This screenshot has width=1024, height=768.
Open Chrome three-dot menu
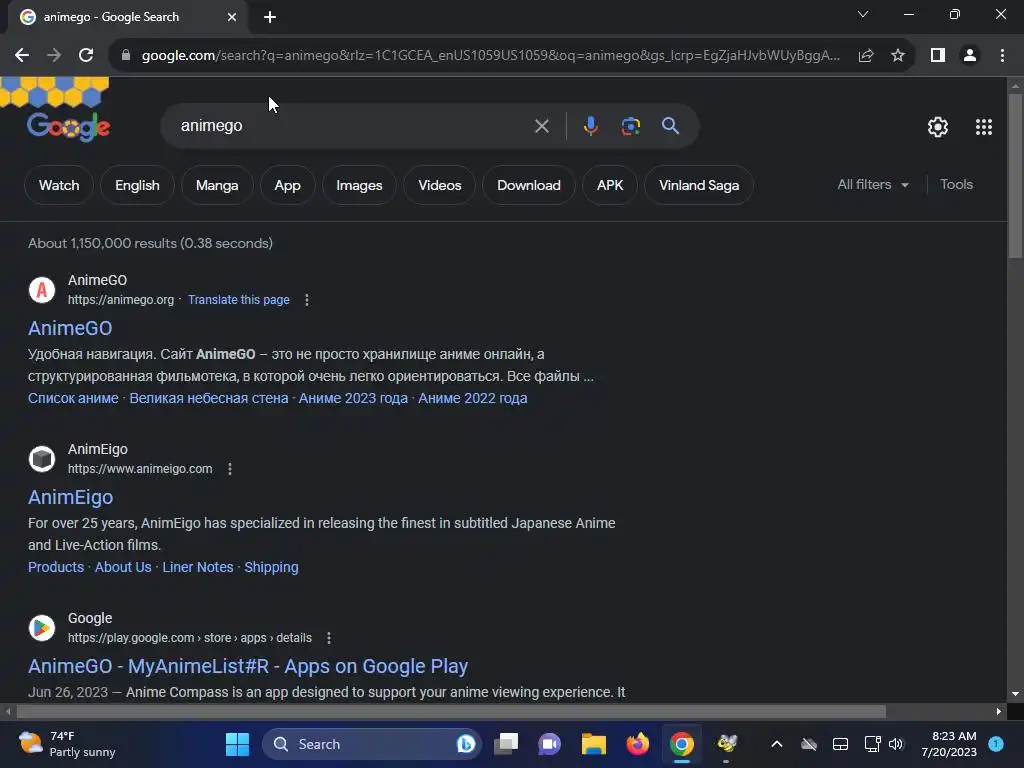[x=1002, y=56]
